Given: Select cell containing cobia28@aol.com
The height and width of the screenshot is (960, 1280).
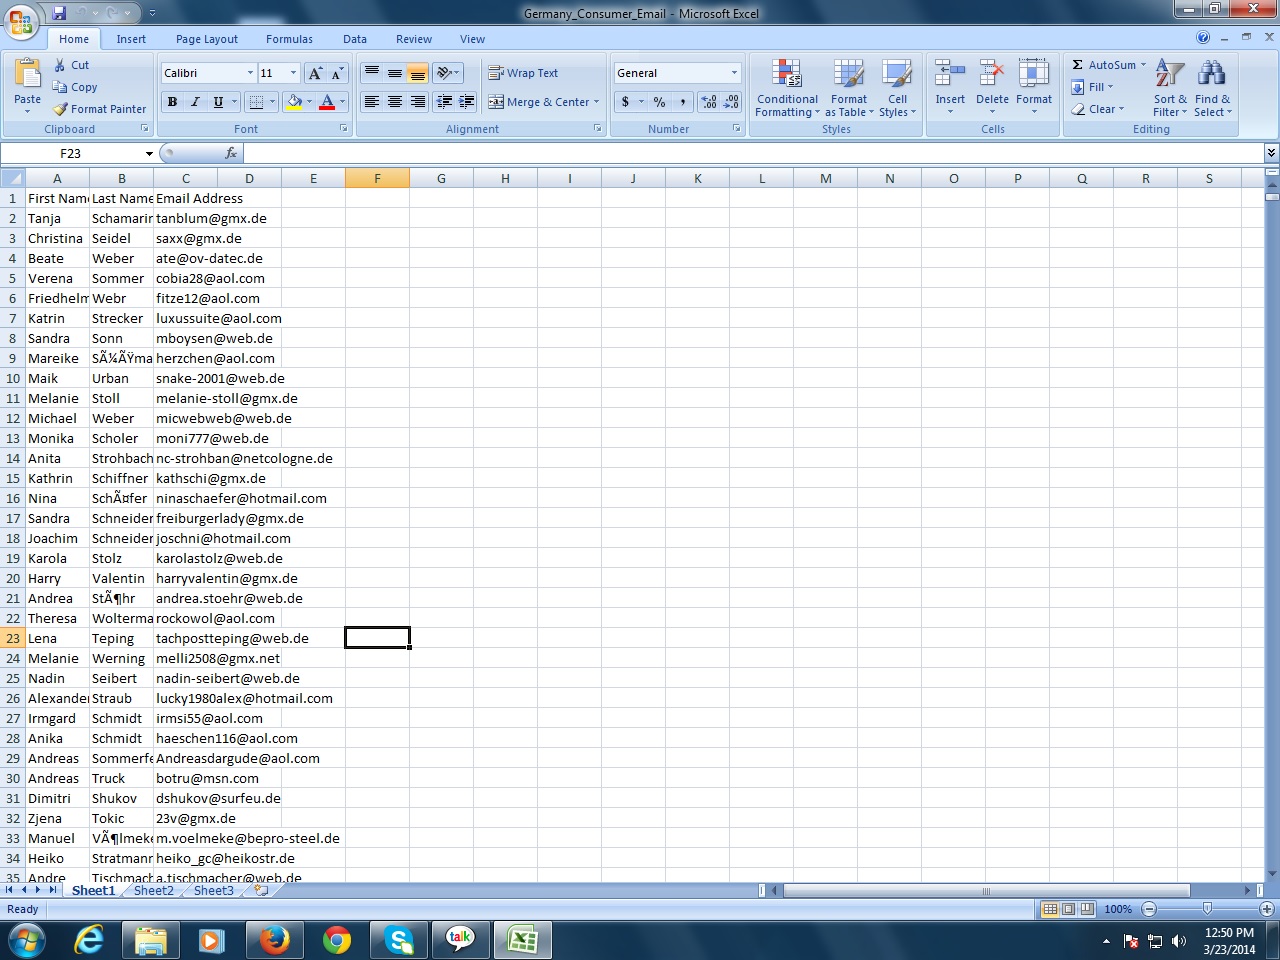Looking at the screenshot, I should pos(210,278).
